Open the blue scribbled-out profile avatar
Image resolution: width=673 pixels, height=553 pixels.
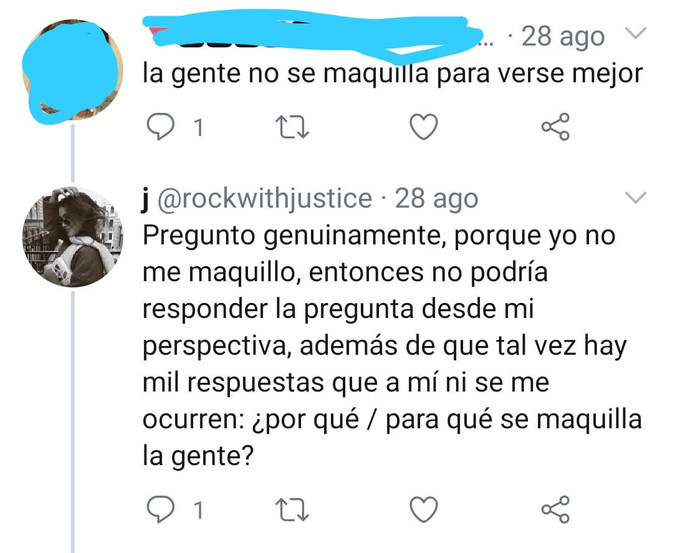[73, 70]
